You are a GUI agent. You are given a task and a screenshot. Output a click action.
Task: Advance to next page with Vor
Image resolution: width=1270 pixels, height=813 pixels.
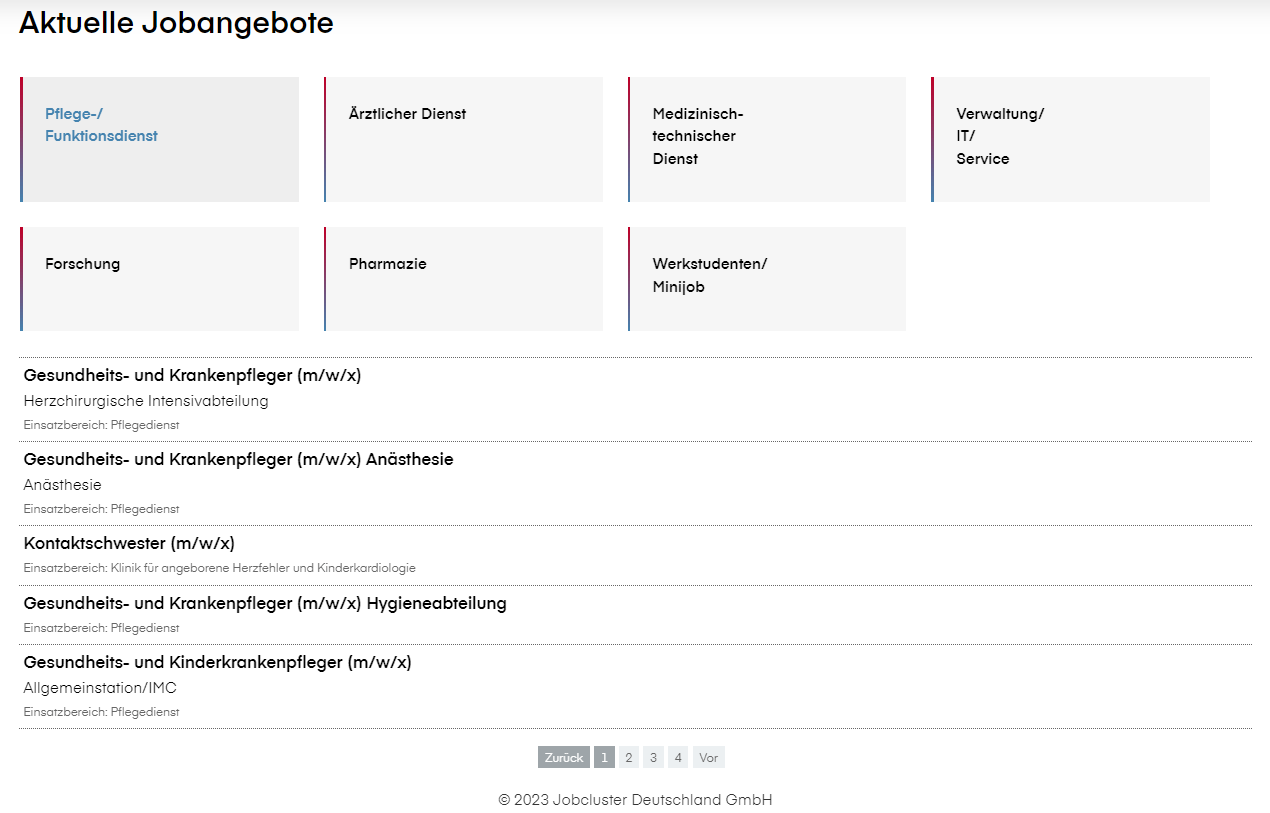[x=708, y=757]
